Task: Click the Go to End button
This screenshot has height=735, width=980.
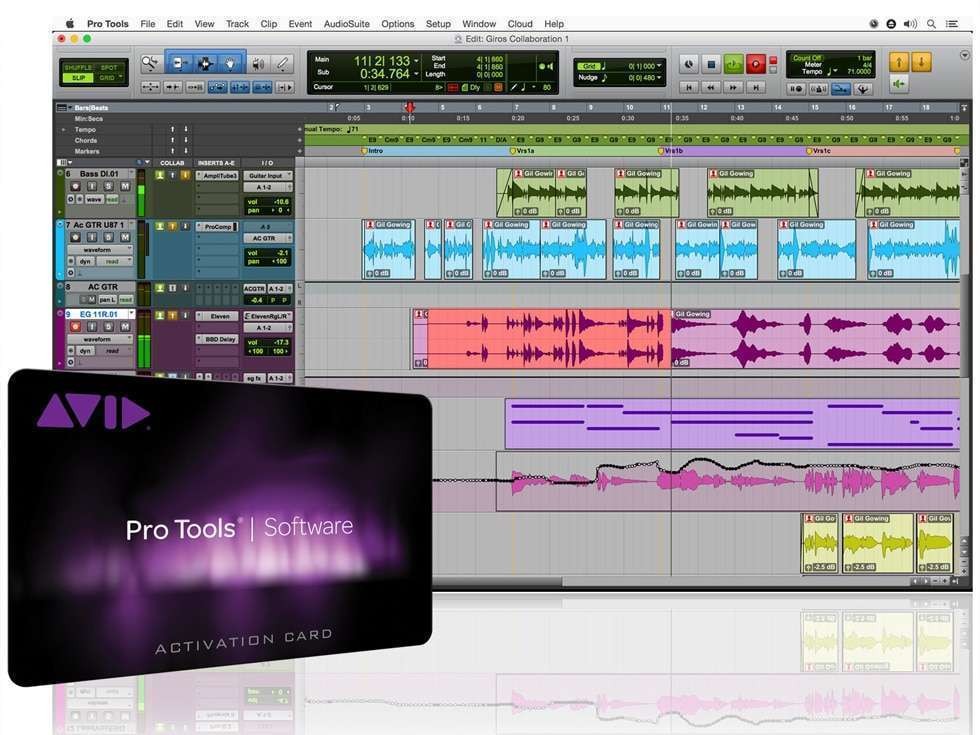Action: [x=756, y=88]
